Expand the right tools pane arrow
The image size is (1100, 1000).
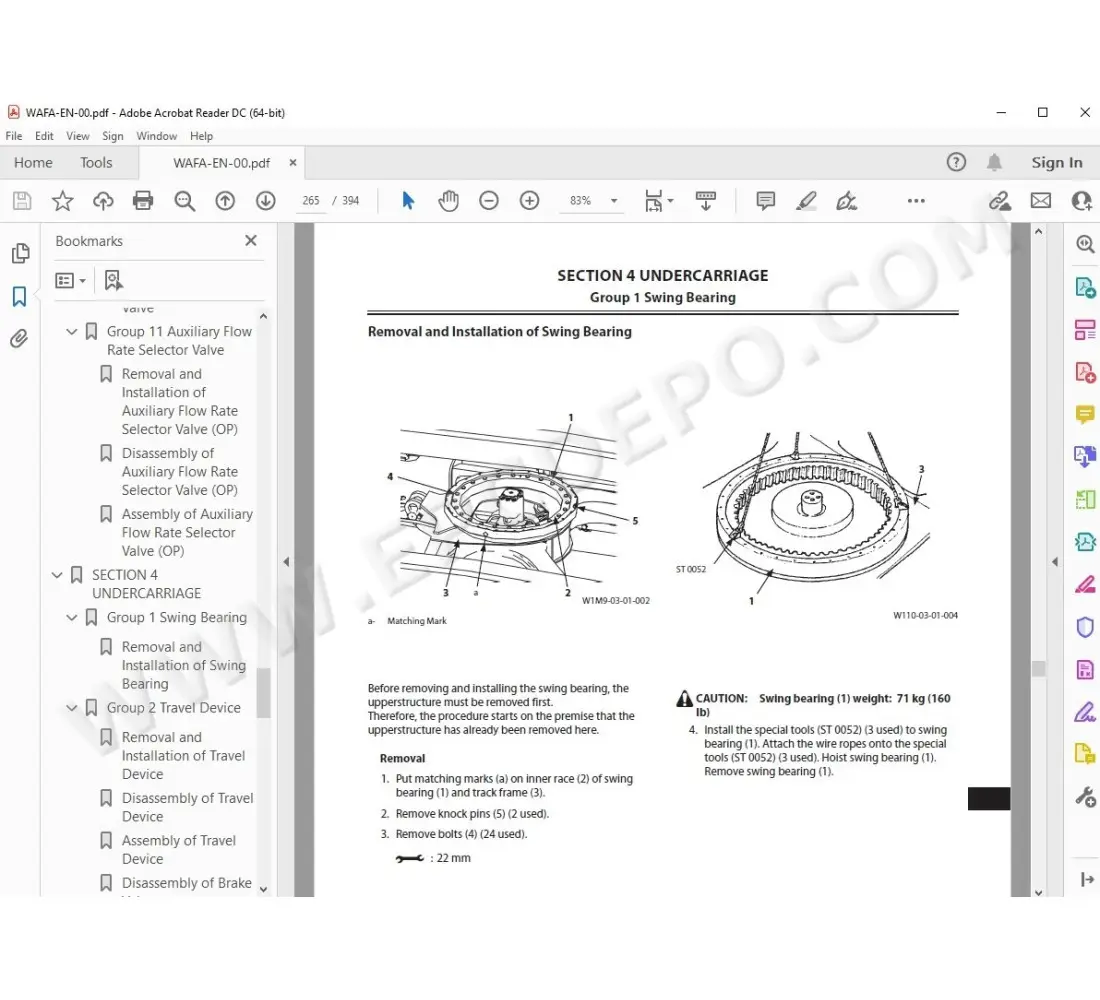point(1054,561)
